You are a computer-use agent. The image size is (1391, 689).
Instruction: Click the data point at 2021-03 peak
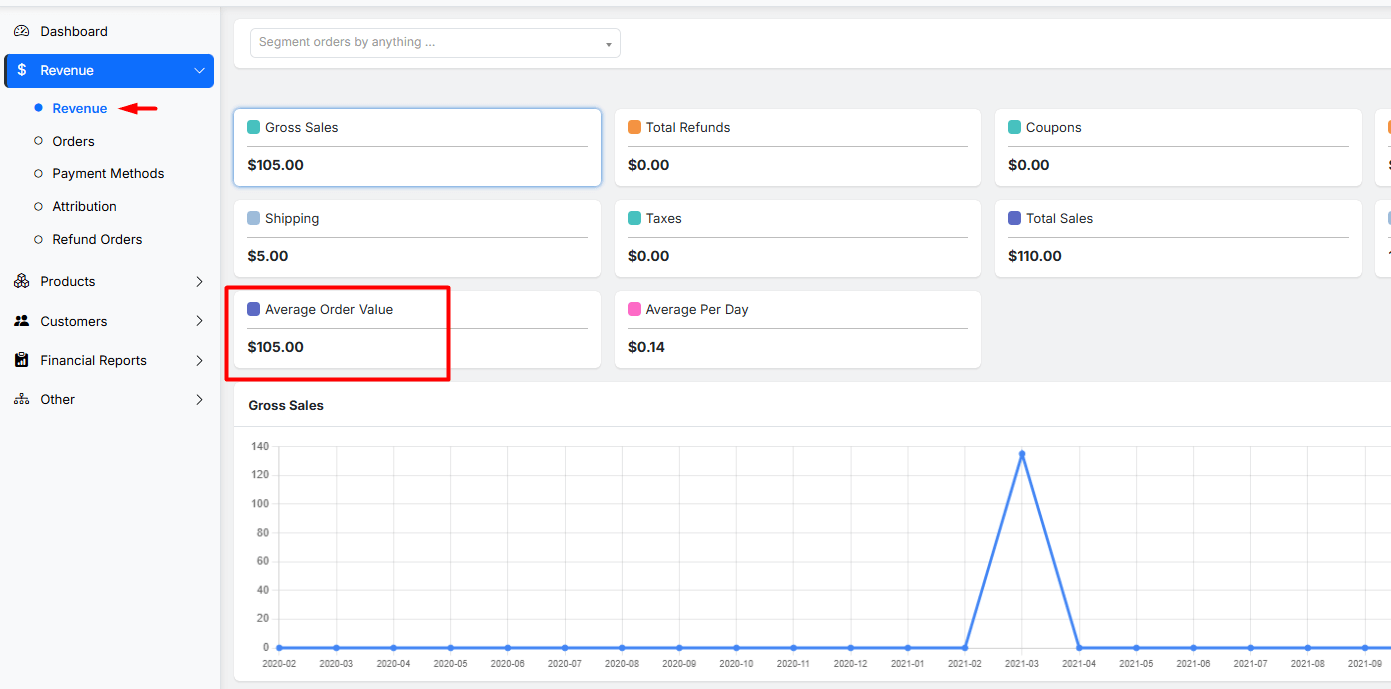coord(1022,454)
